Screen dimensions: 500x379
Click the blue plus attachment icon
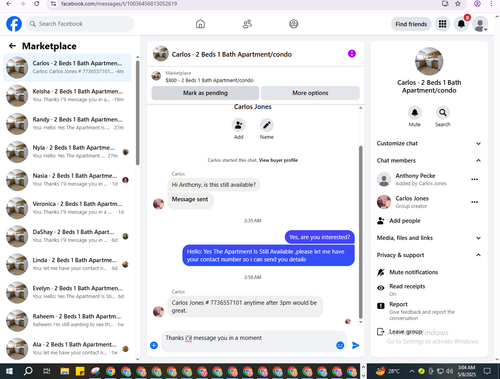154,345
